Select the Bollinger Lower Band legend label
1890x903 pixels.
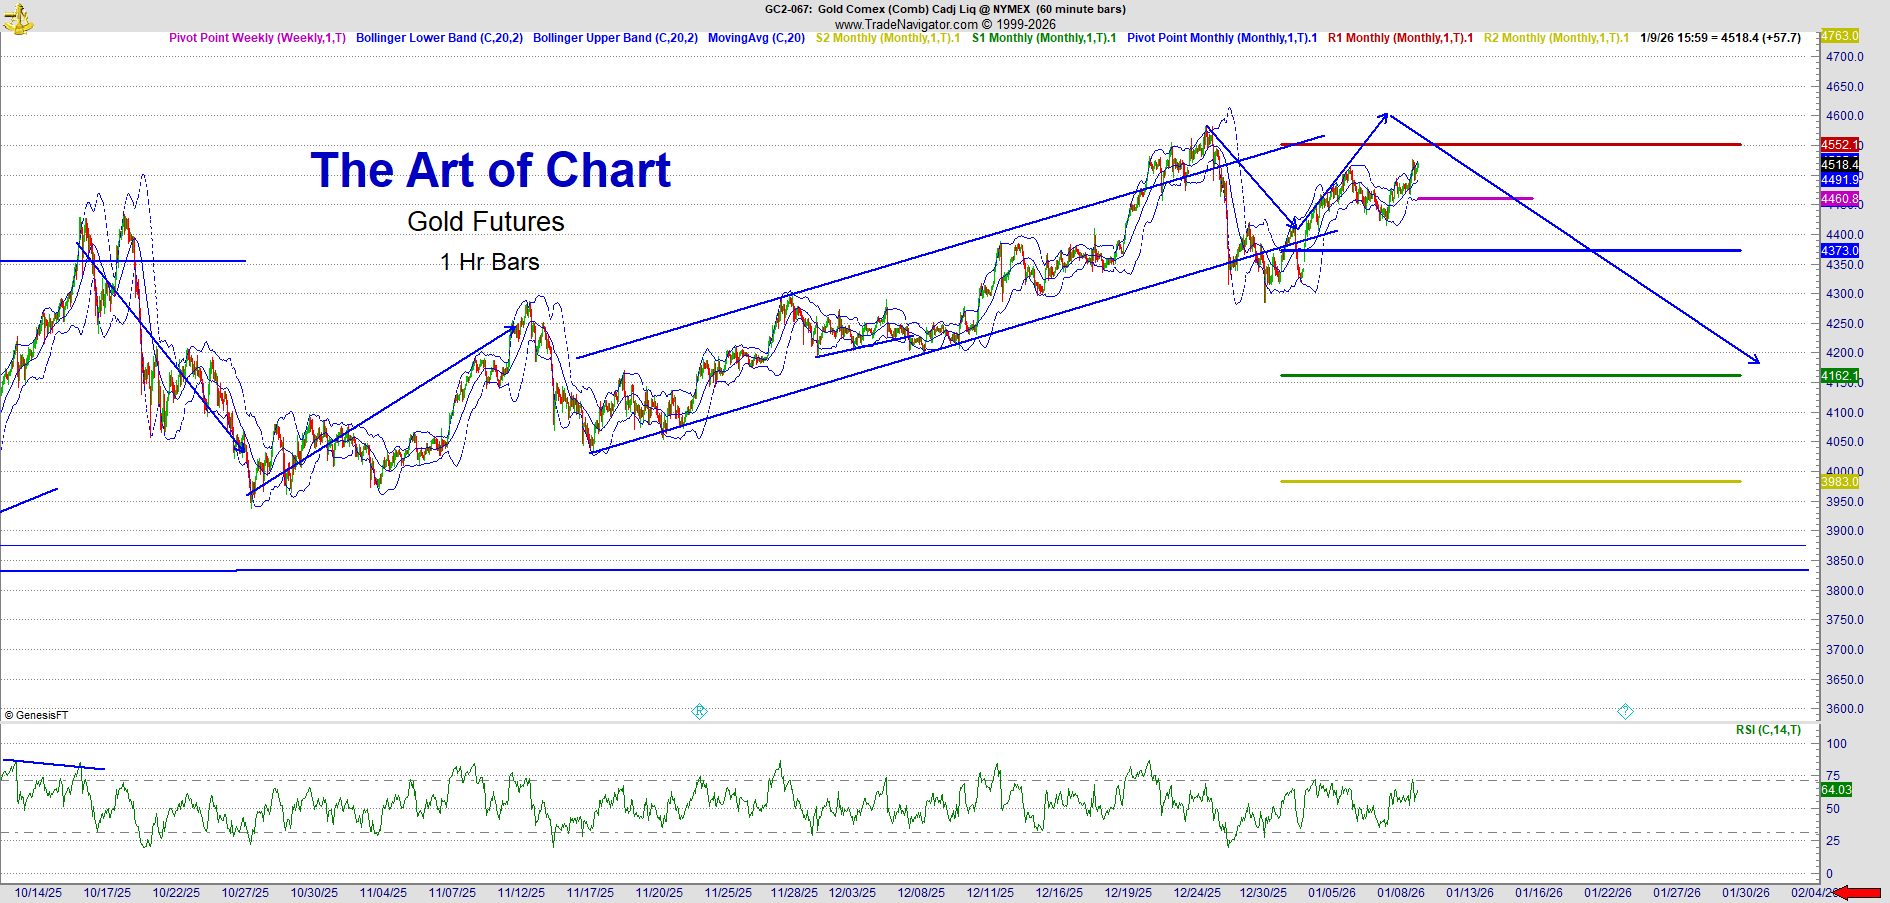pyautogui.click(x=439, y=38)
